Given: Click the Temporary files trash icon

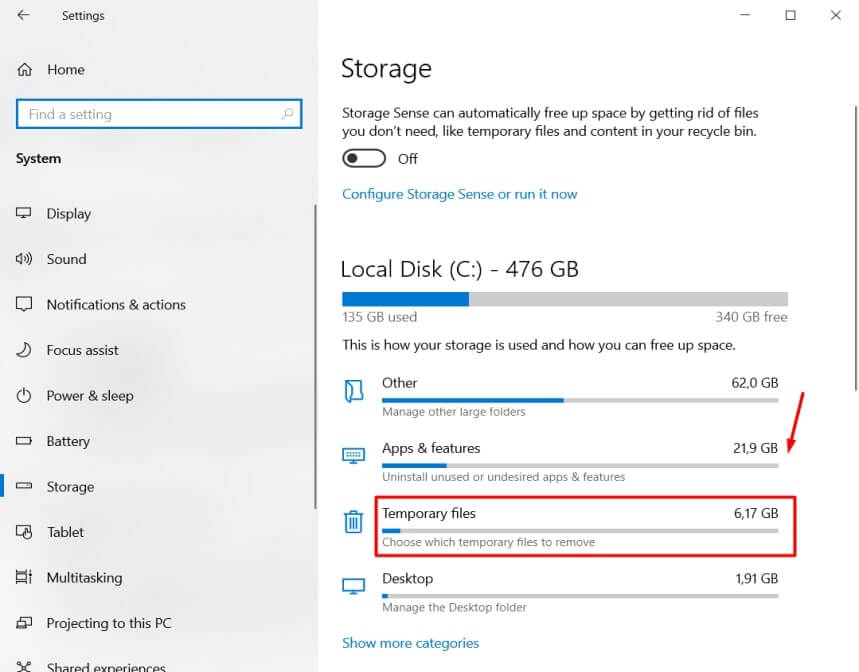Looking at the screenshot, I should 353,521.
